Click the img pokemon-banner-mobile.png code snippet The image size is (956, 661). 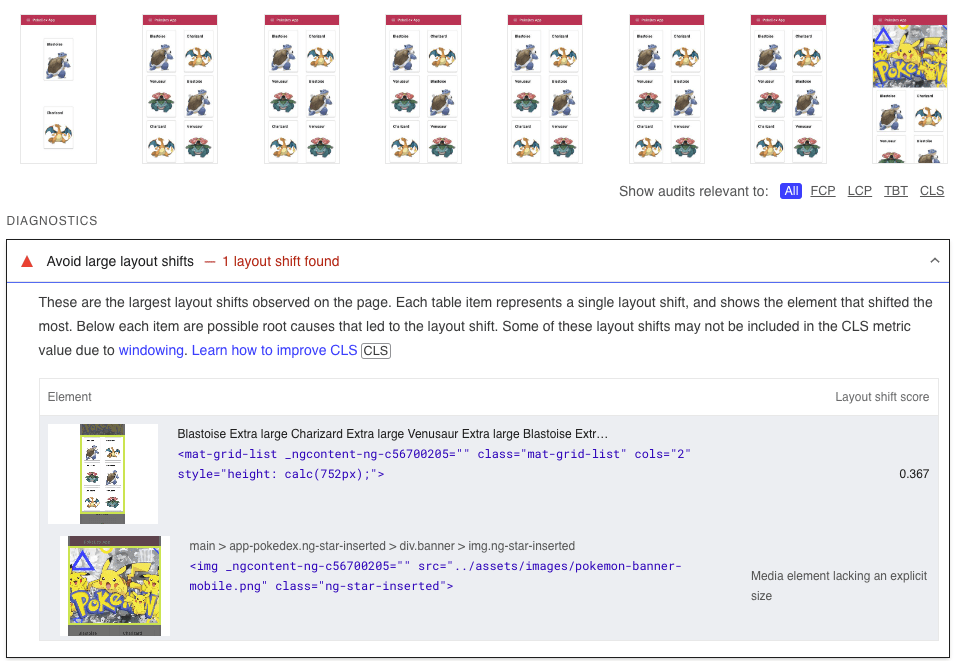(x=435, y=576)
